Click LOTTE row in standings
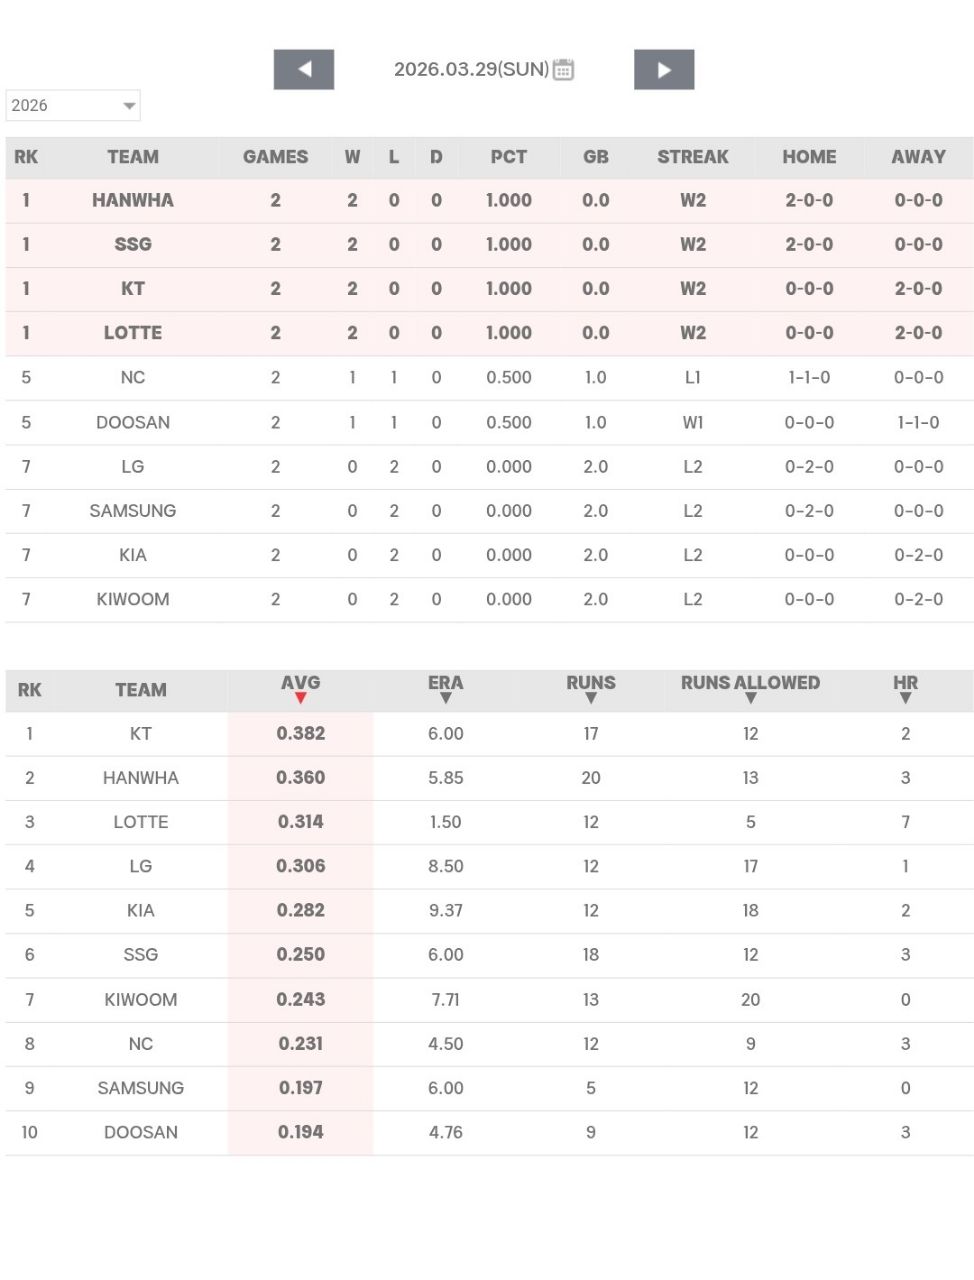 pos(133,333)
